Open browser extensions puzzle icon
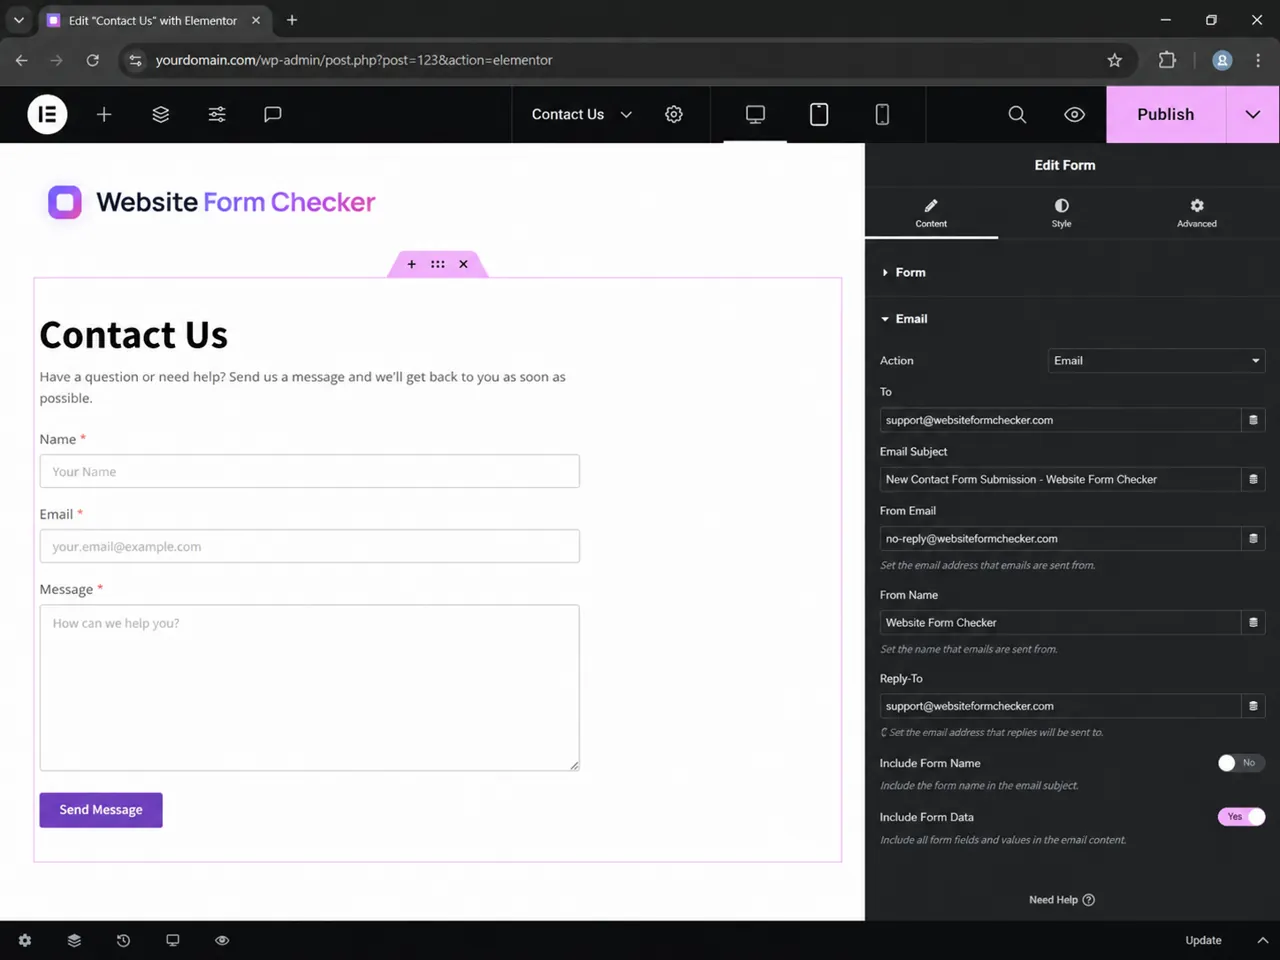 click(x=1167, y=60)
